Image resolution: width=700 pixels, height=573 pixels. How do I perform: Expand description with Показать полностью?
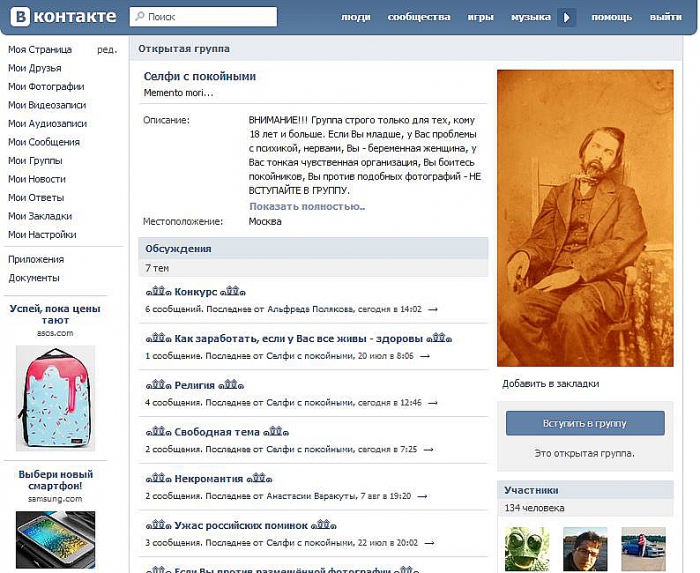pyautogui.click(x=307, y=206)
